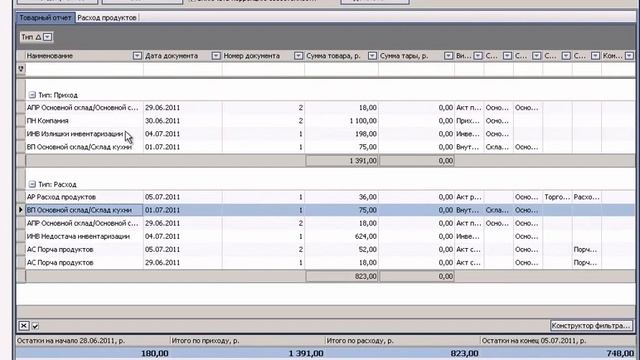The image size is (640, 360).
Task: Clear the filter with the X button
Action: click(24, 326)
